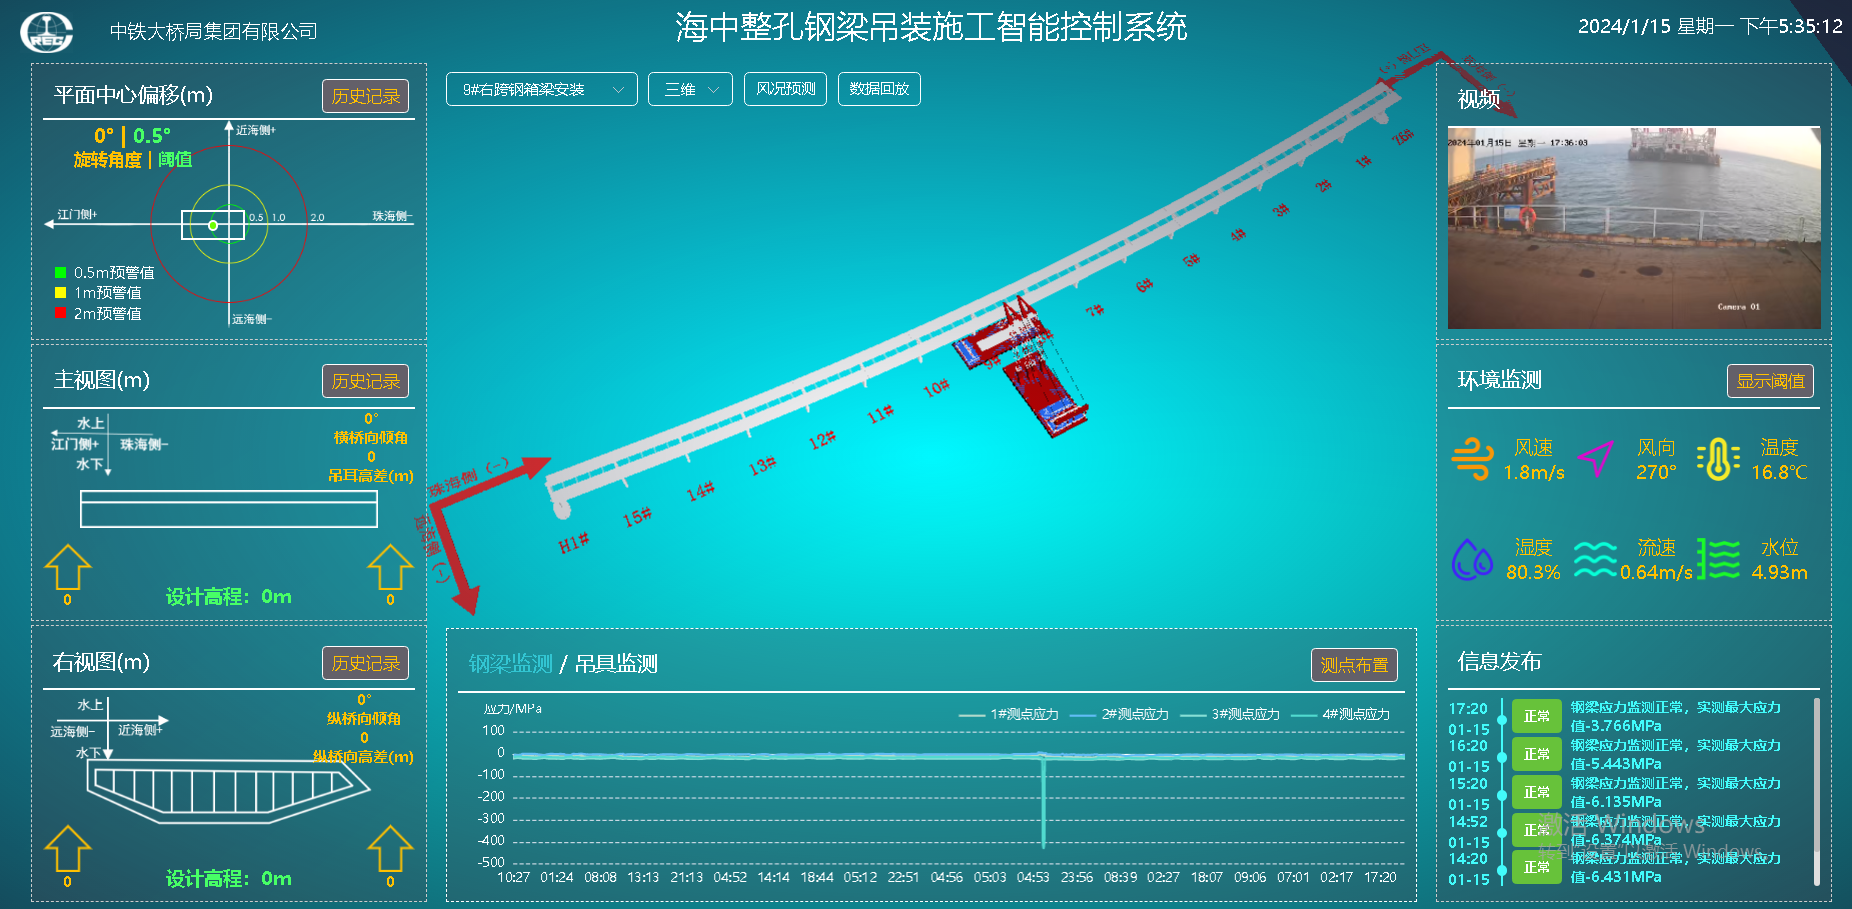
Task: Click the wind speed icon
Action: tap(1472, 459)
